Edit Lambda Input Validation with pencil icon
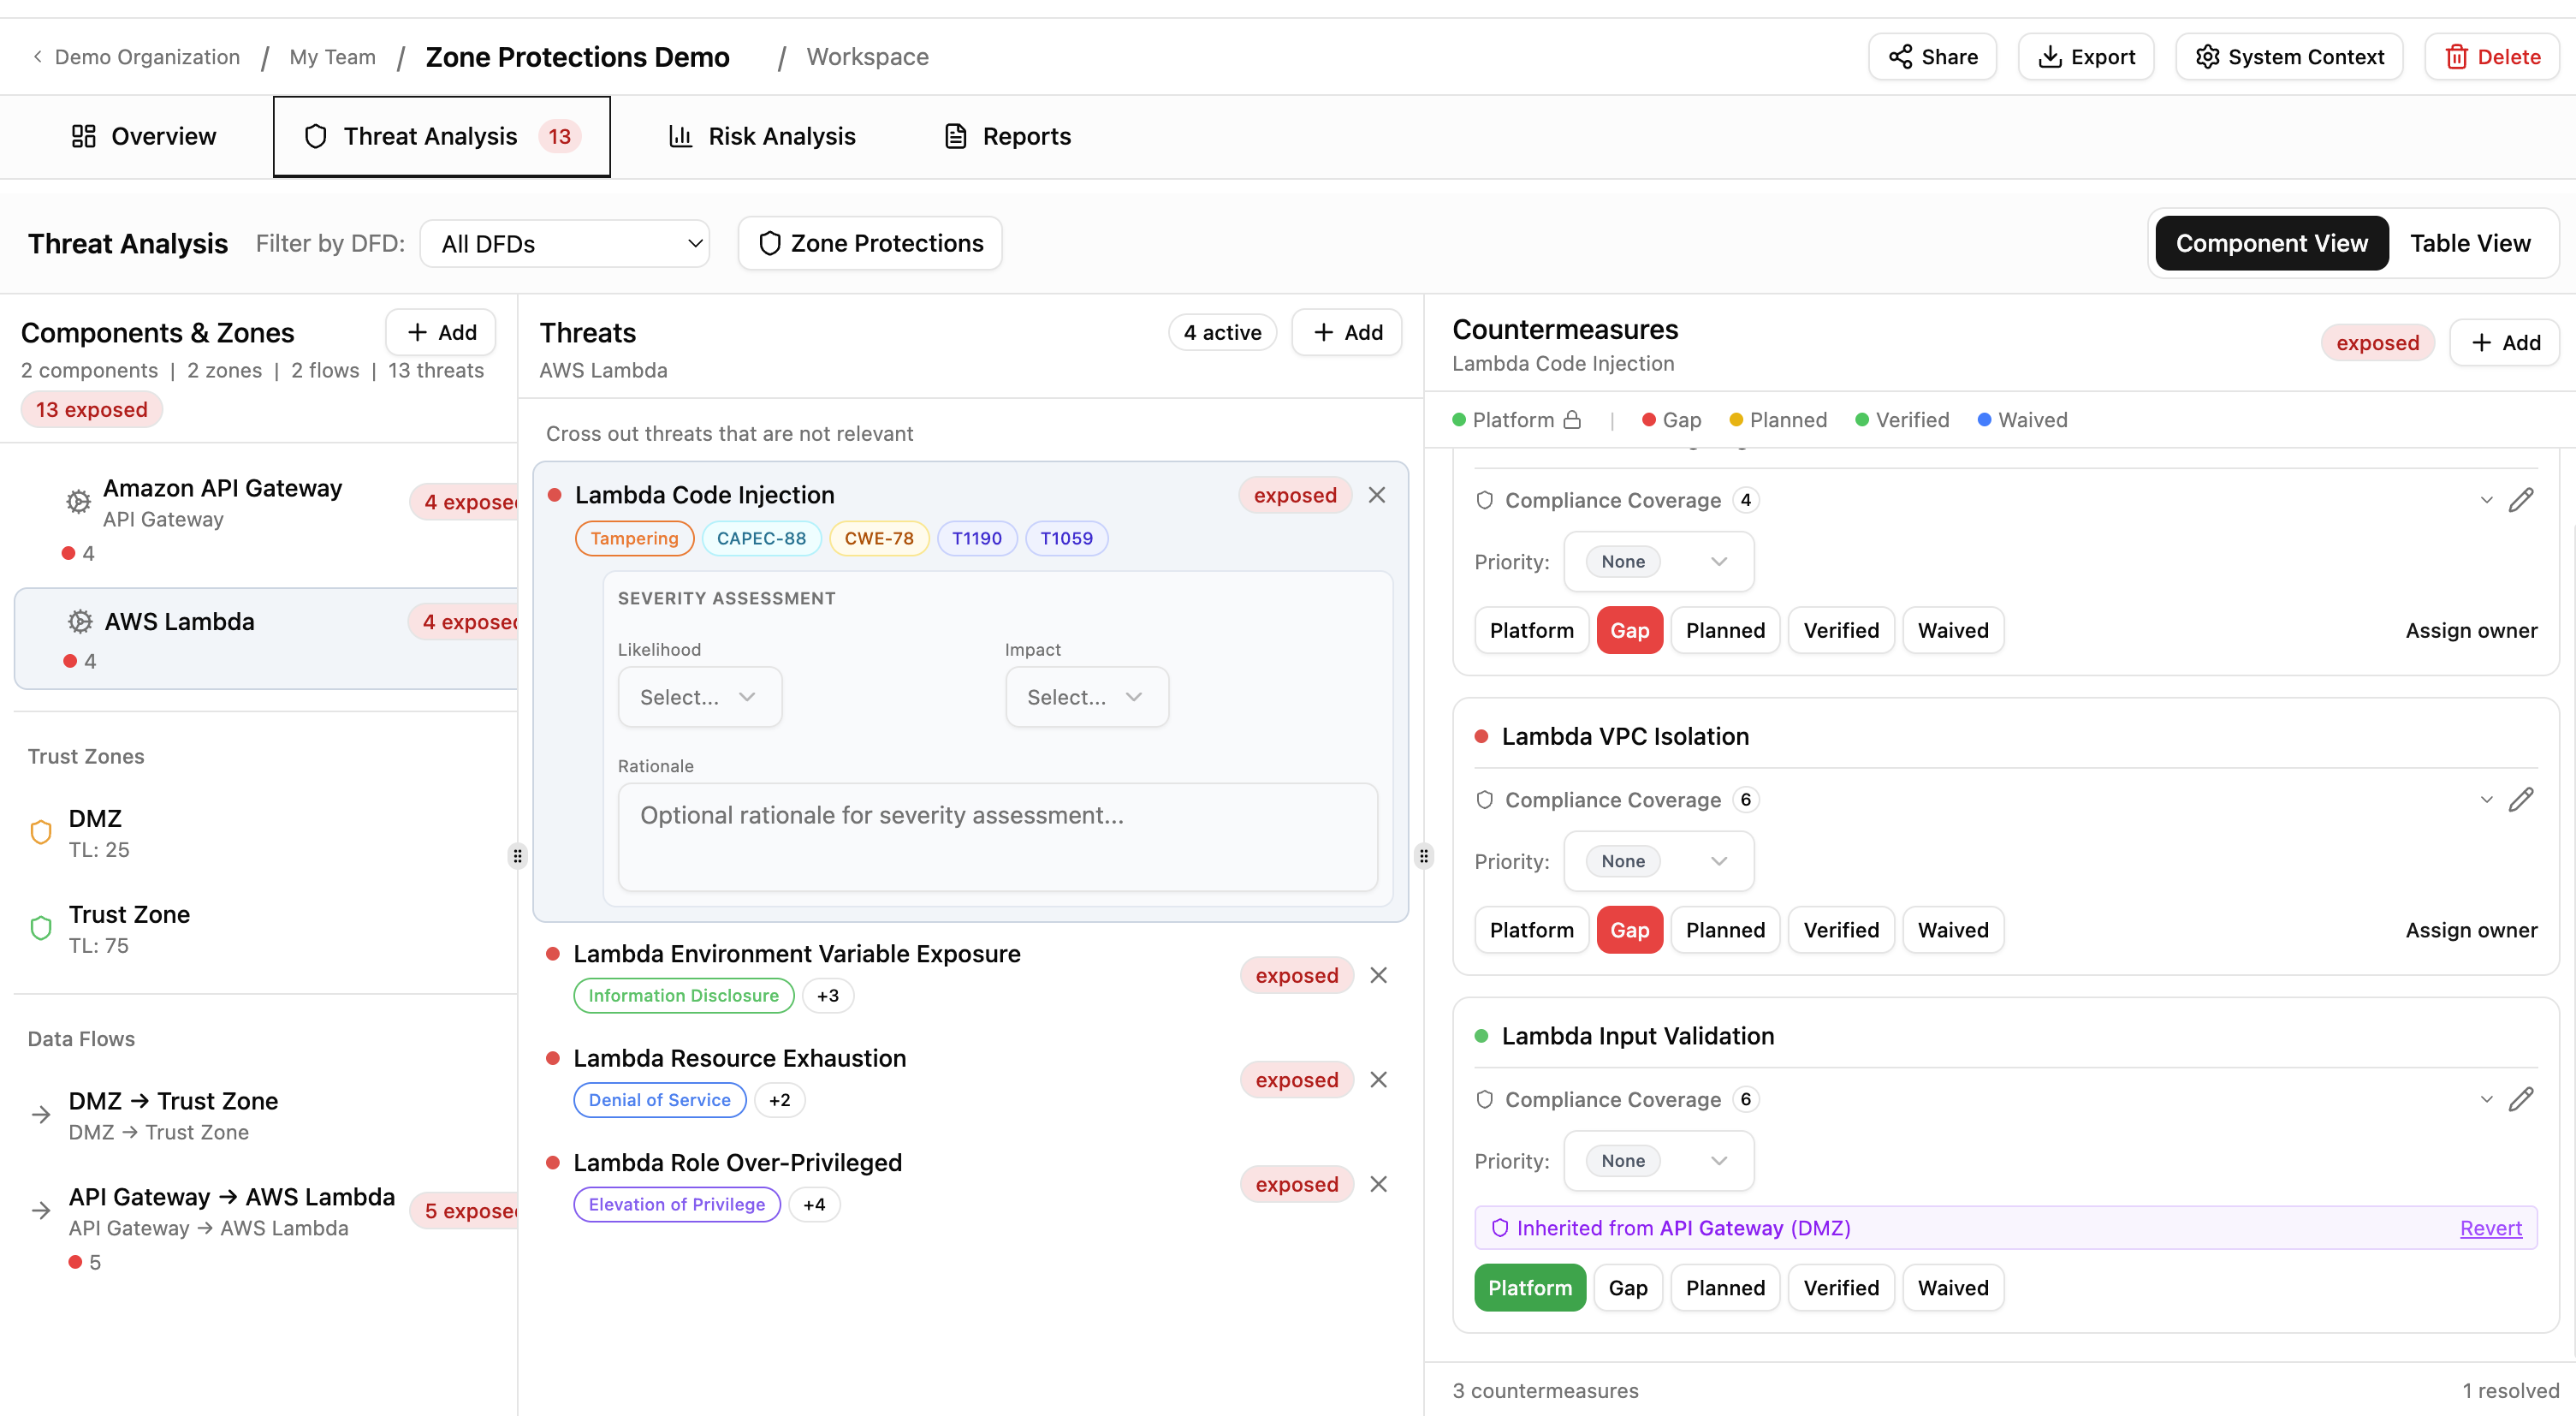 click(2521, 1099)
